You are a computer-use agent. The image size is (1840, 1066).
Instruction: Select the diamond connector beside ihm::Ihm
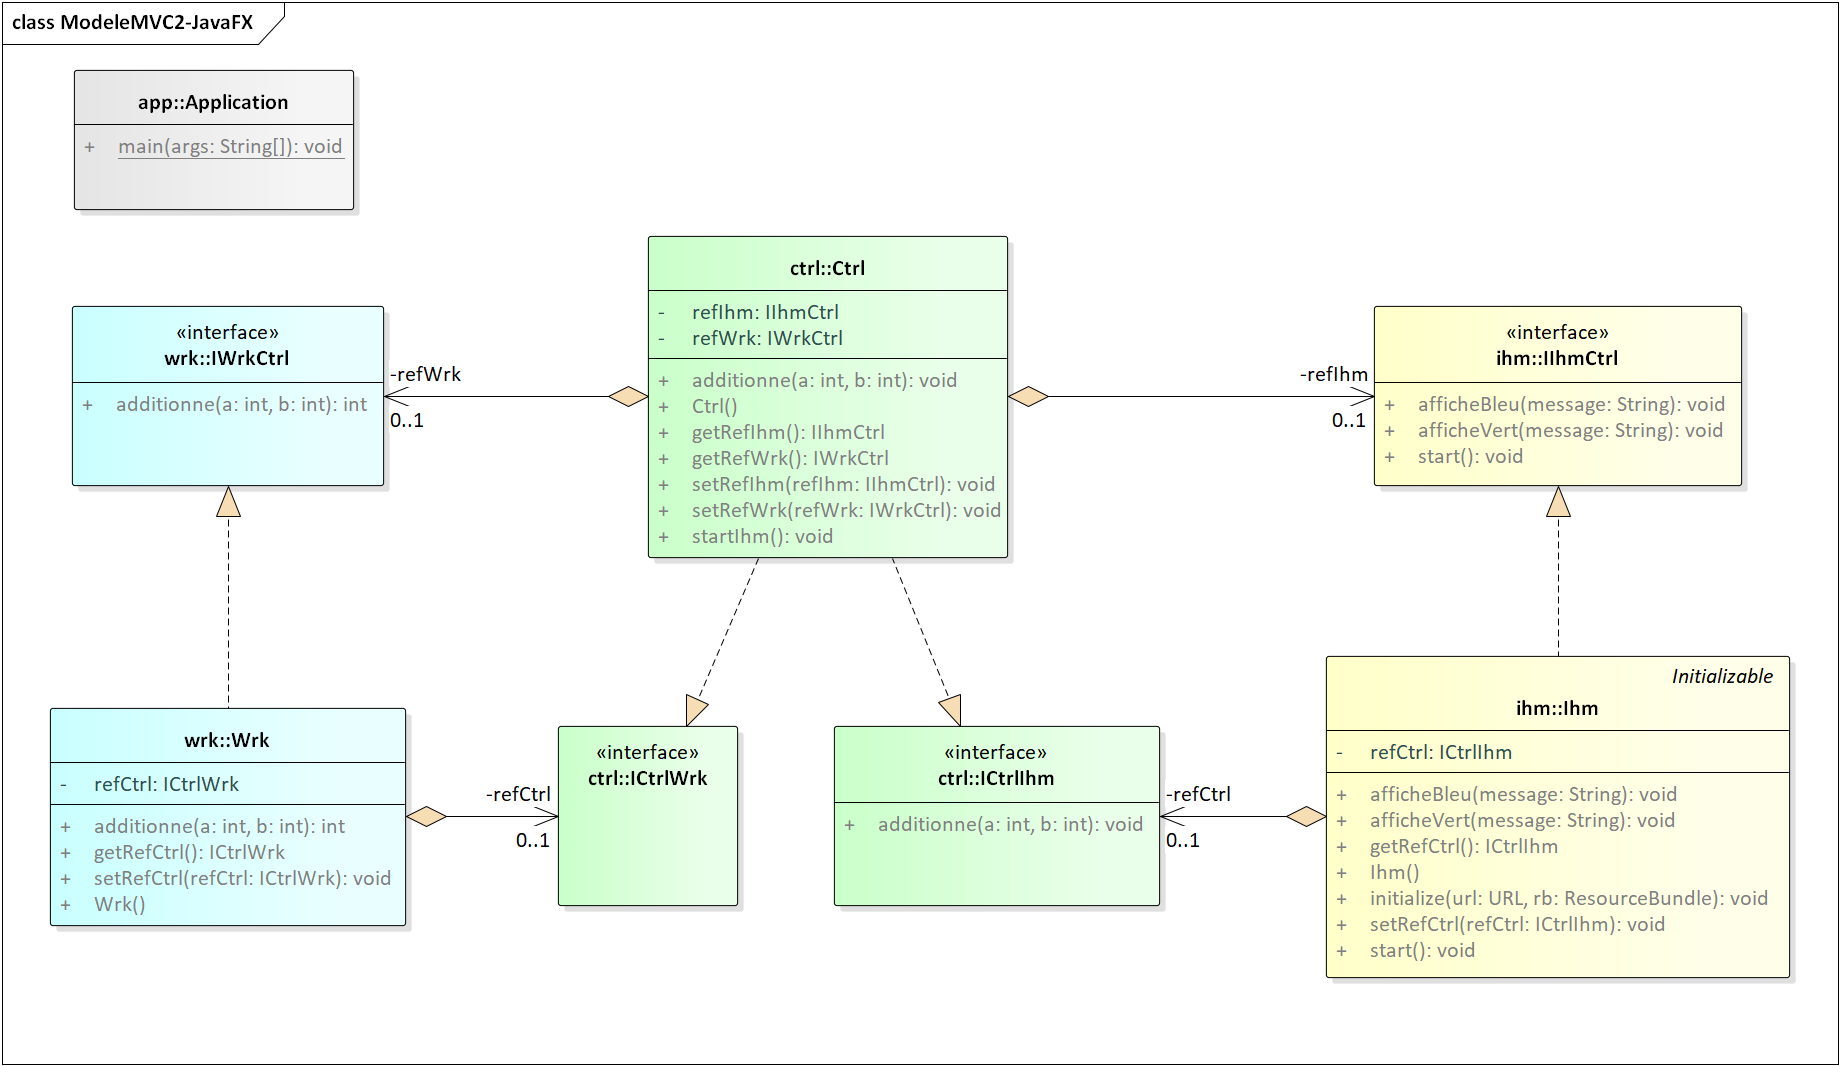click(1305, 817)
